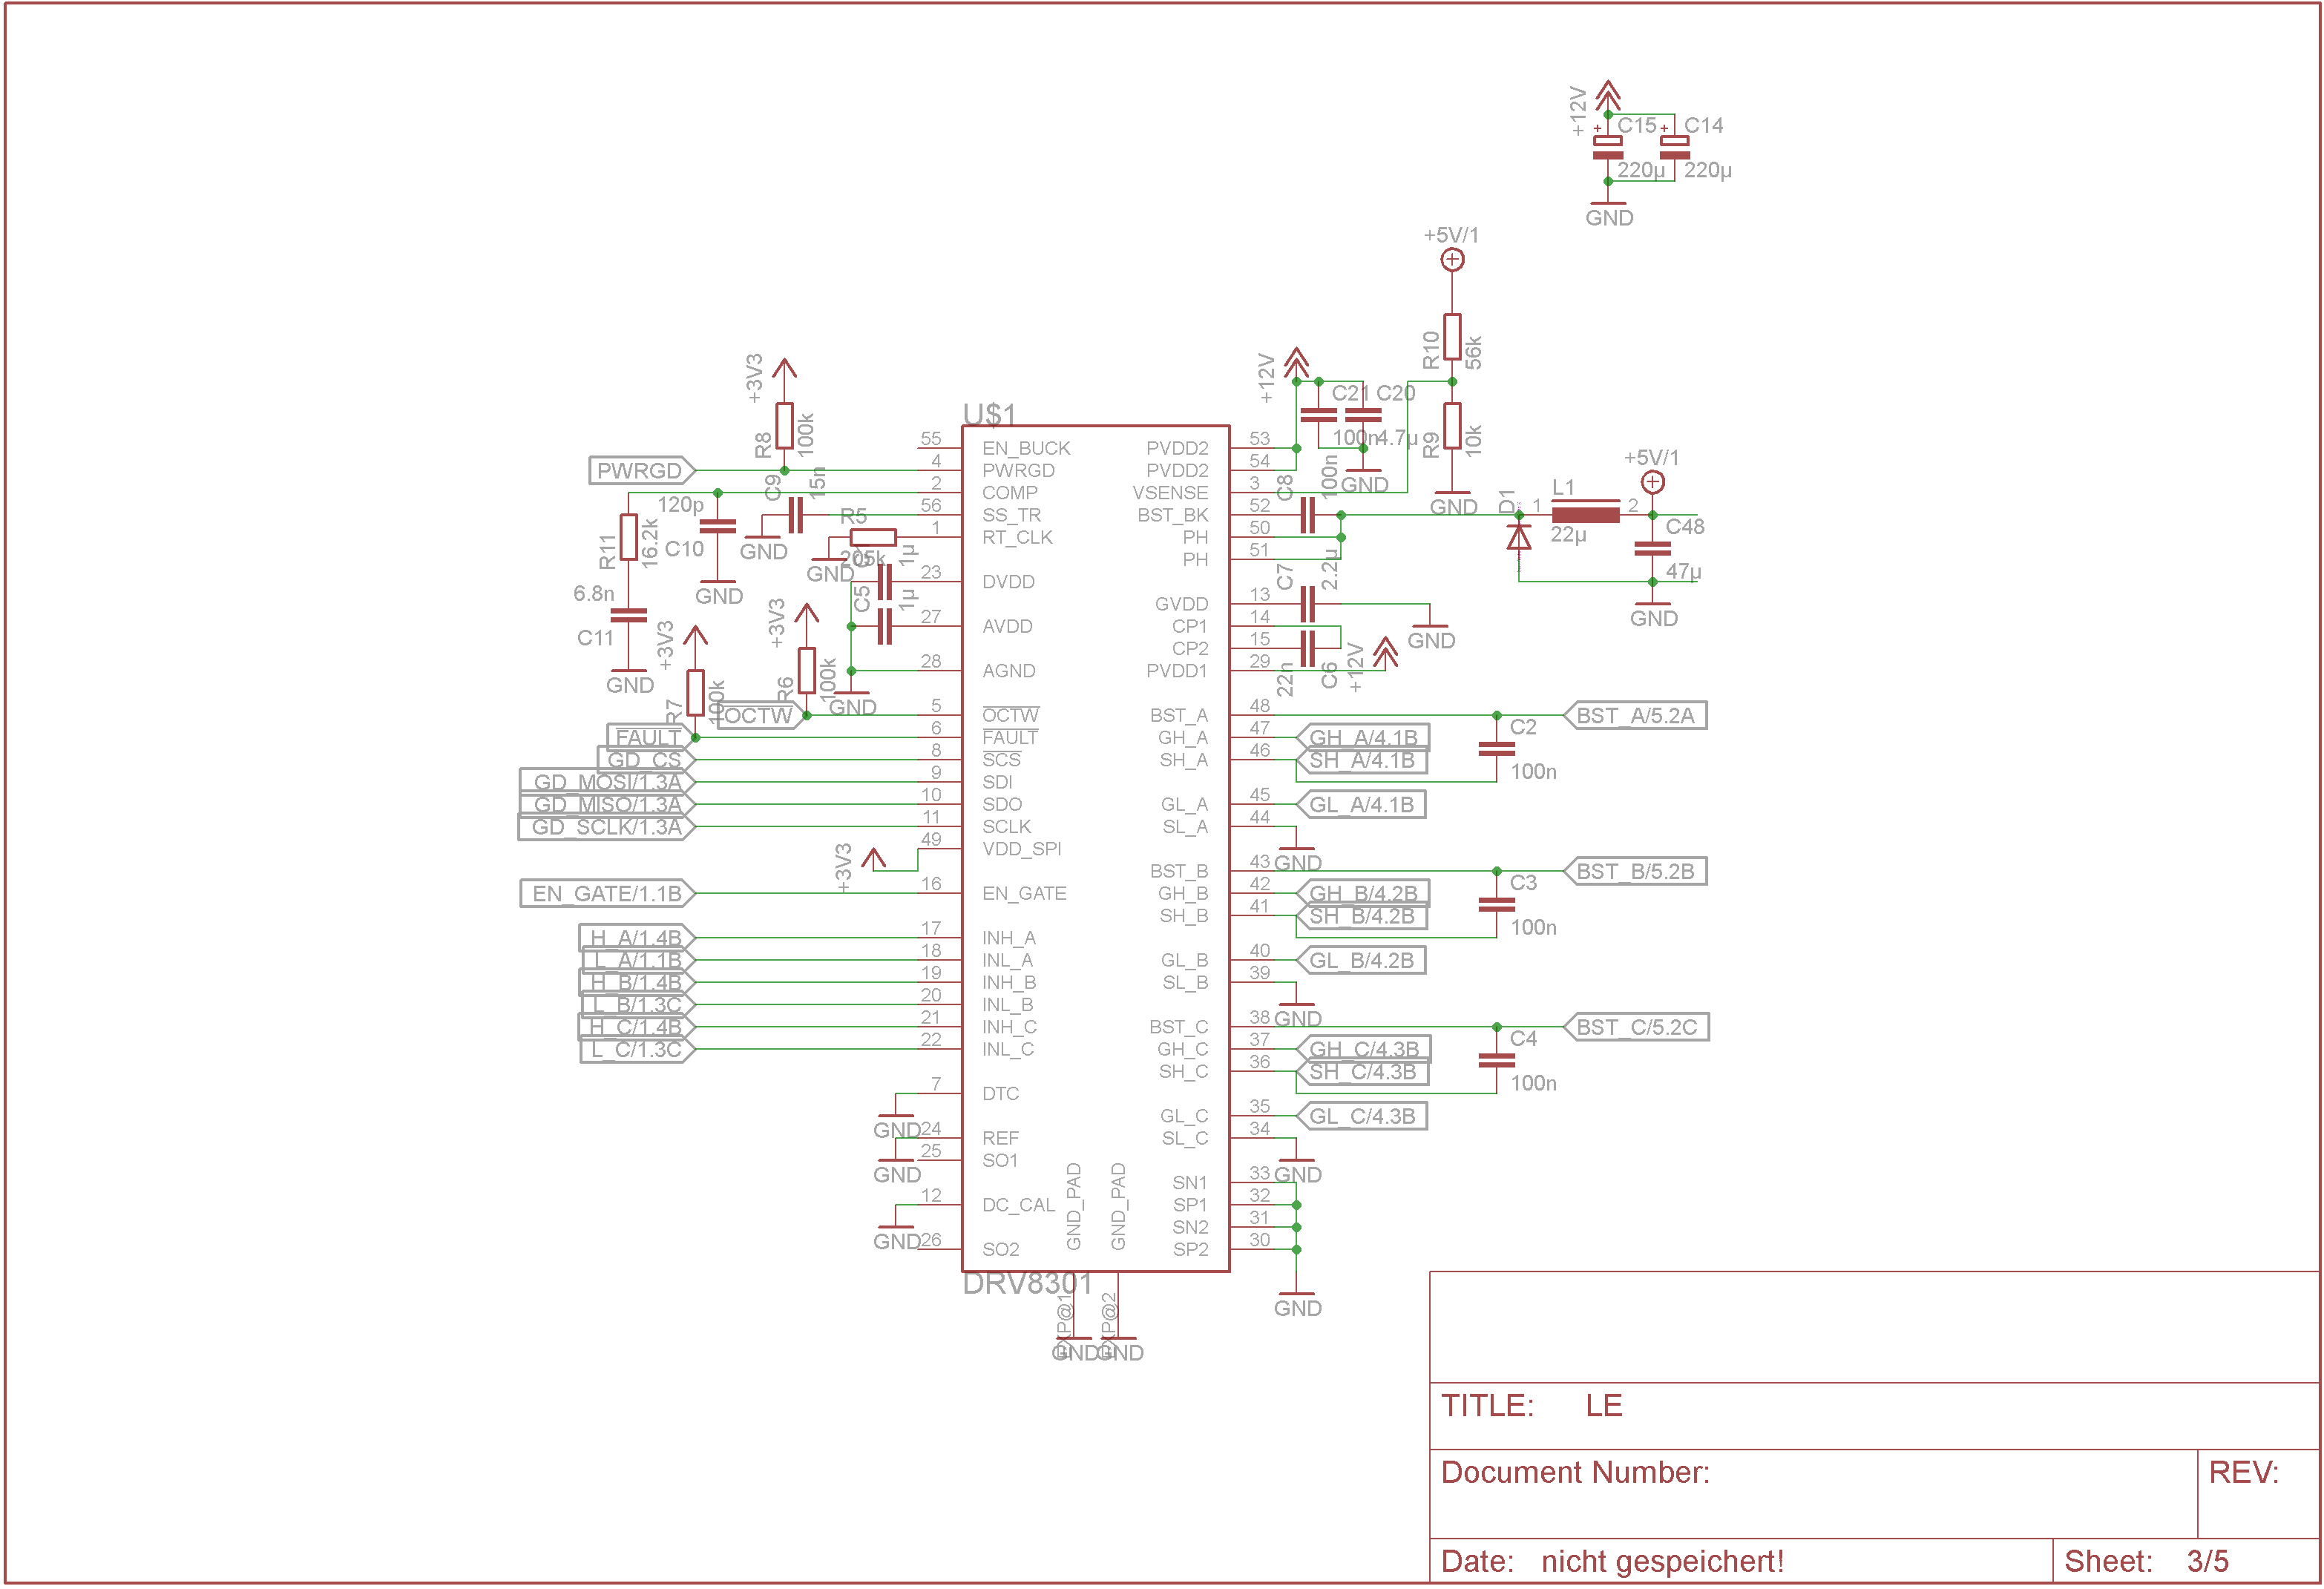2324x1589 pixels.
Task: Select the GVDD pin name
Action: click(1182, 605)
